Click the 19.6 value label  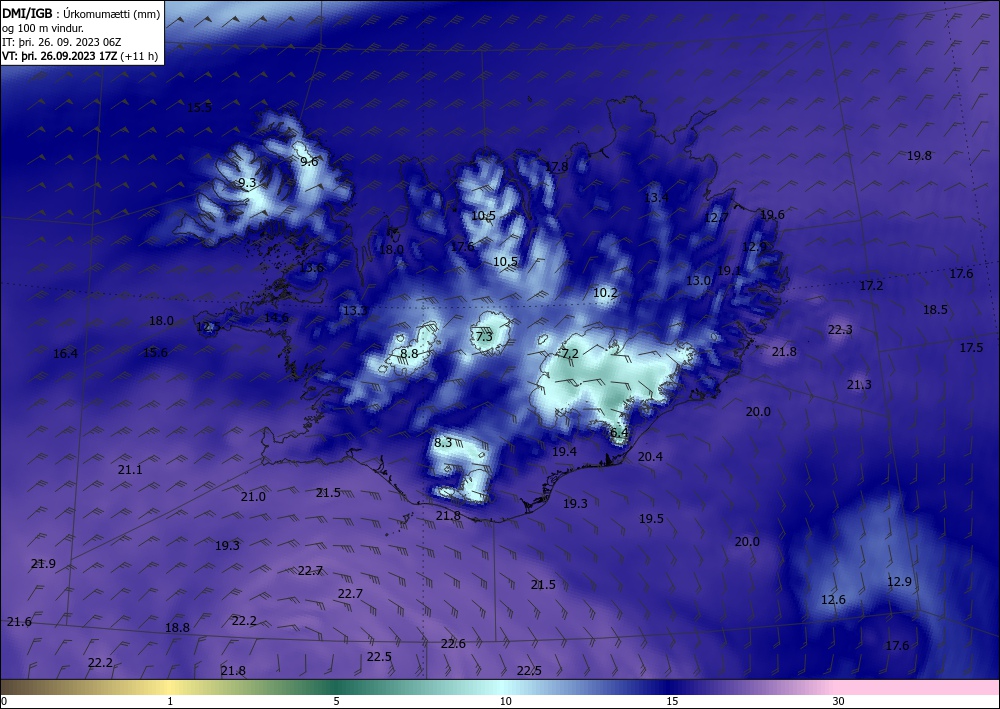click(x=772, y=214)
